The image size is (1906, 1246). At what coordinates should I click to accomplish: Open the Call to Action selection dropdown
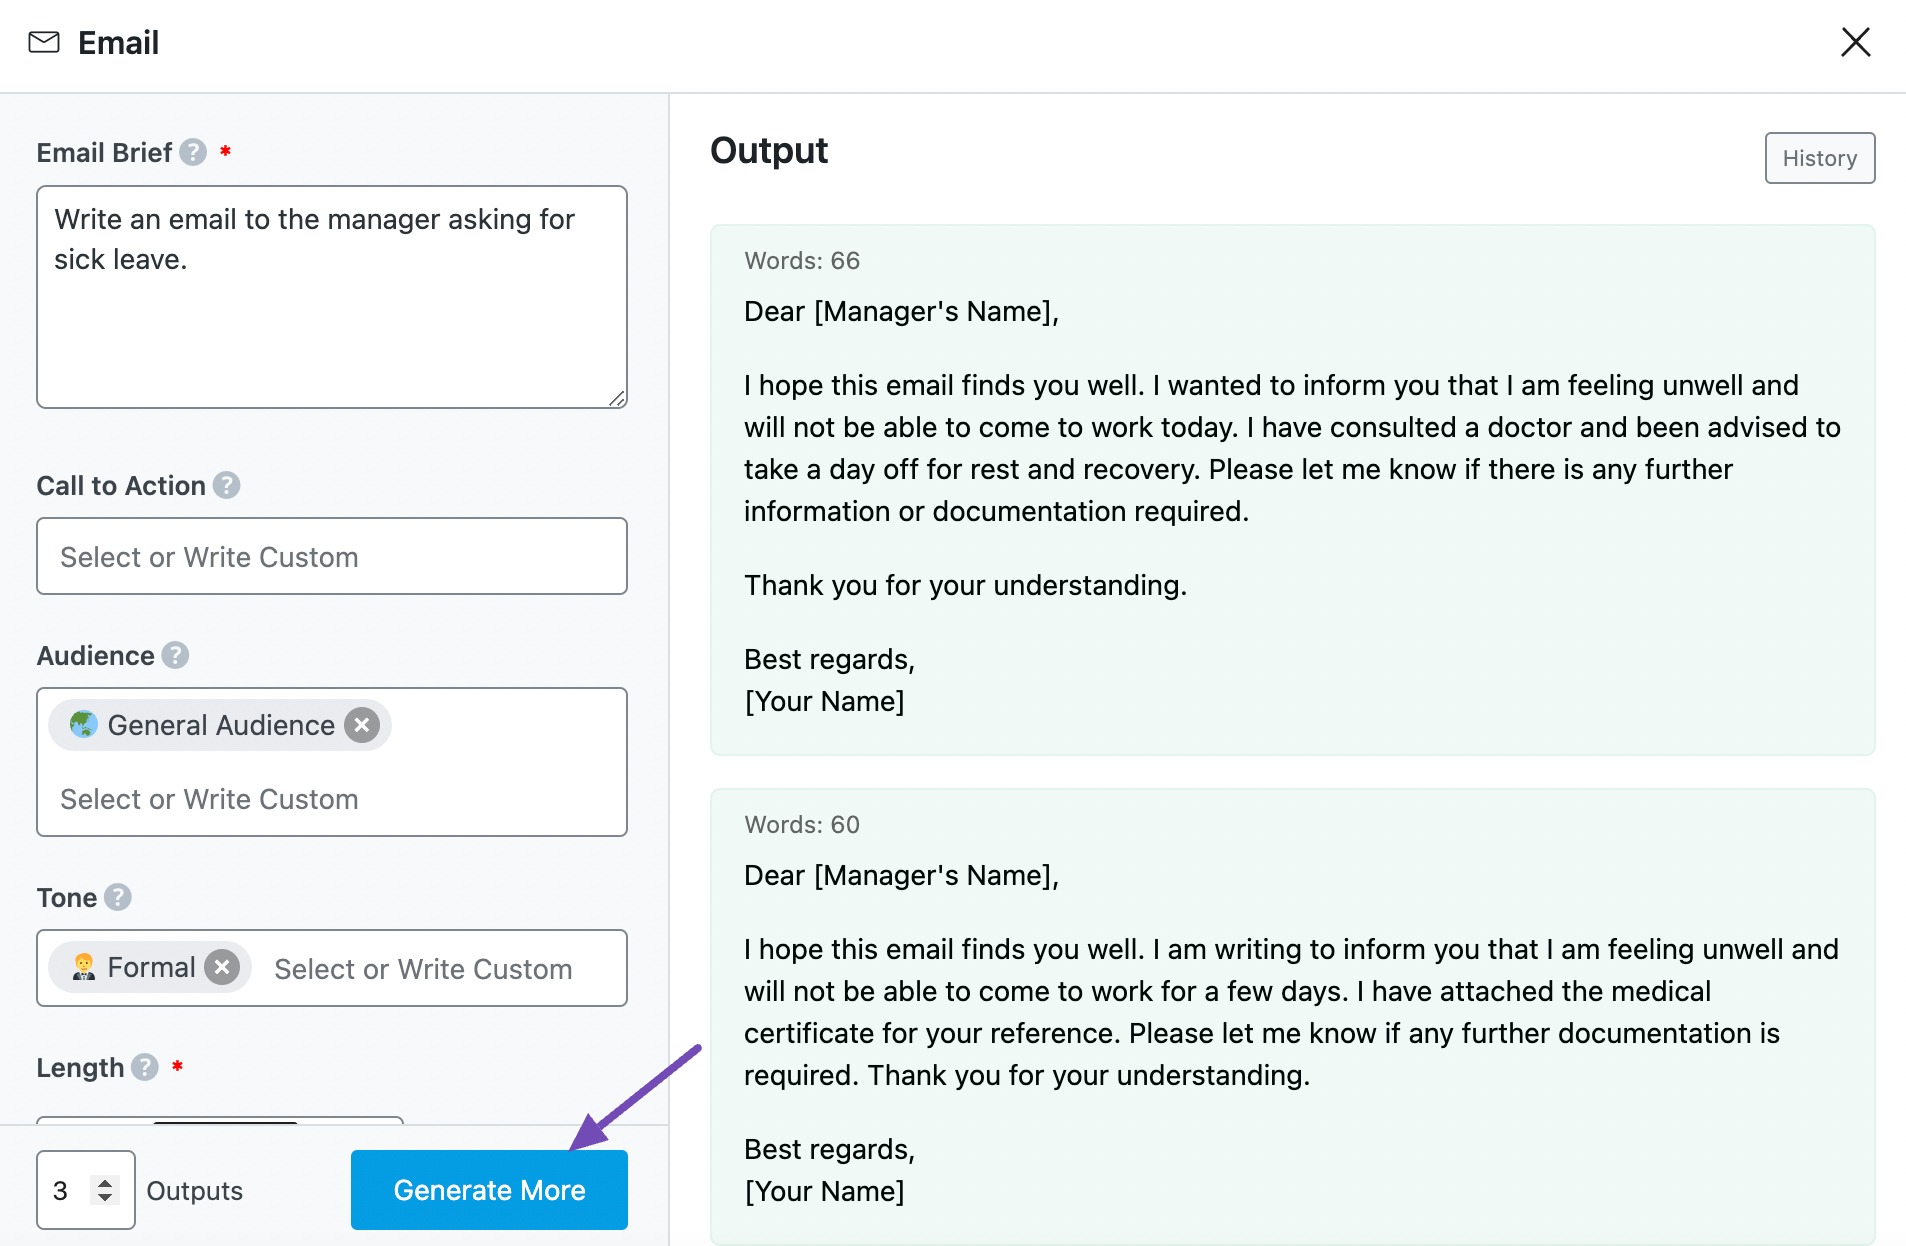331,556
